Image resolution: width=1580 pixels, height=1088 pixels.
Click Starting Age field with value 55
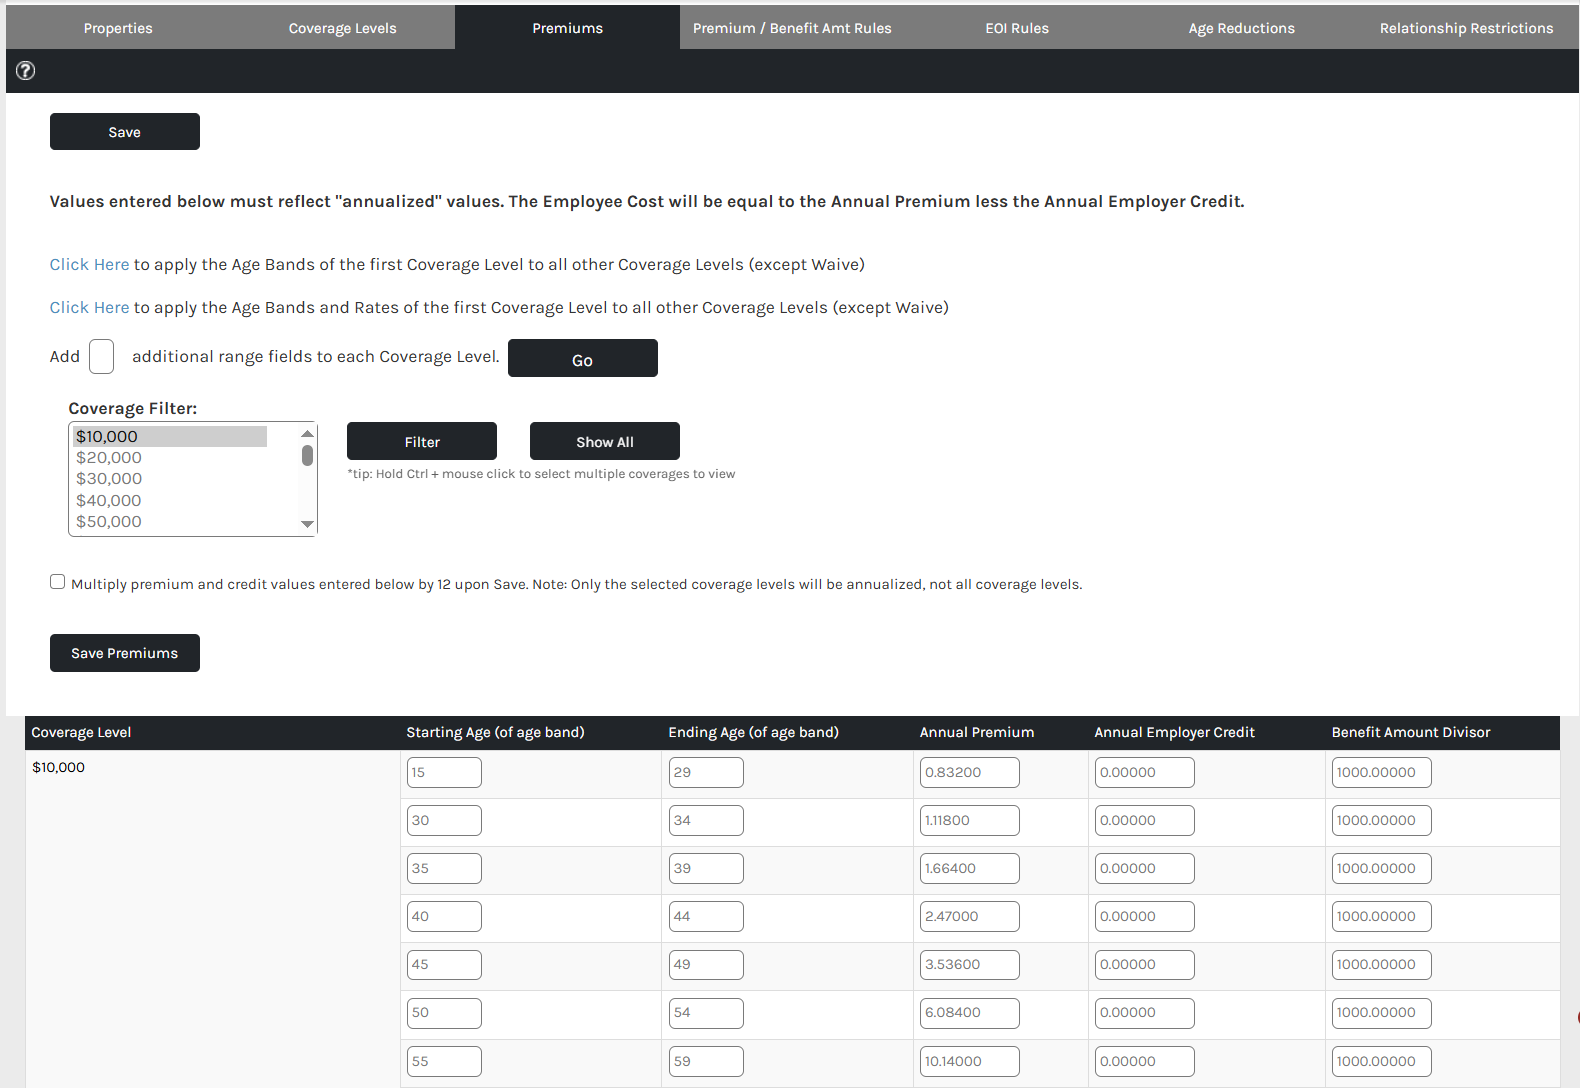pyautogui.click(x=444, y=1061)
